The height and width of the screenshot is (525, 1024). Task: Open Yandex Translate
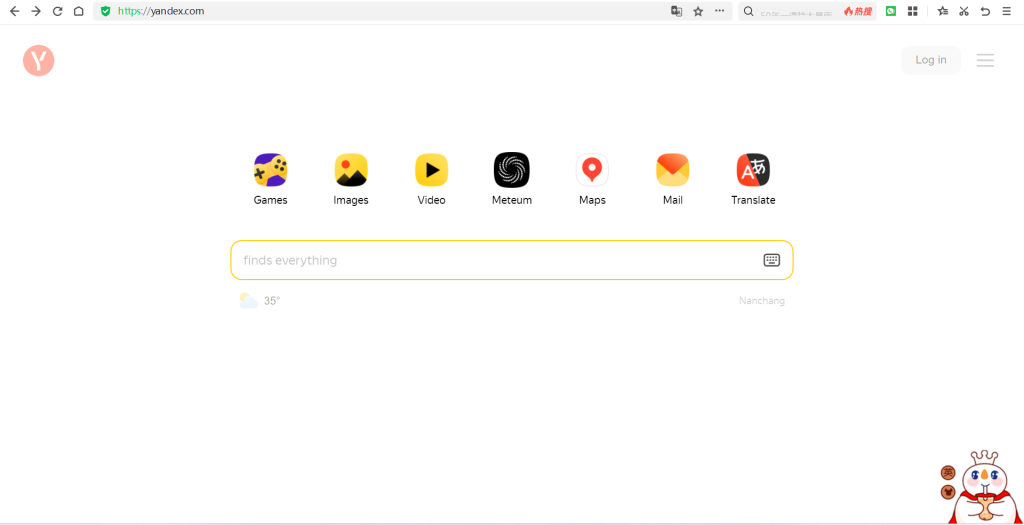[753, 170]
